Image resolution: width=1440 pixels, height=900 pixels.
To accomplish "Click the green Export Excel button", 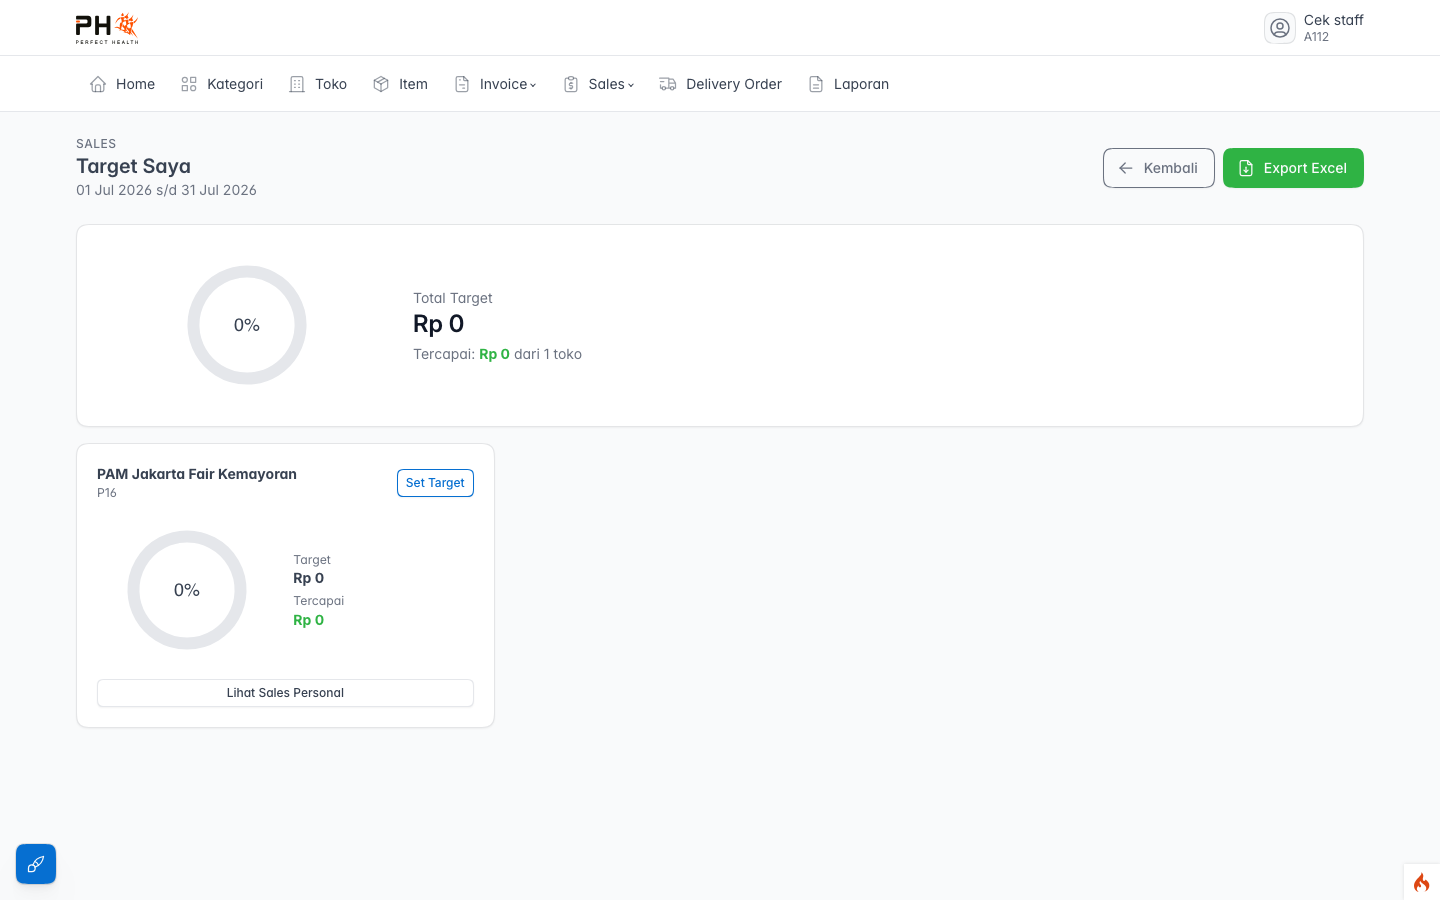I will coord(1293,168).
